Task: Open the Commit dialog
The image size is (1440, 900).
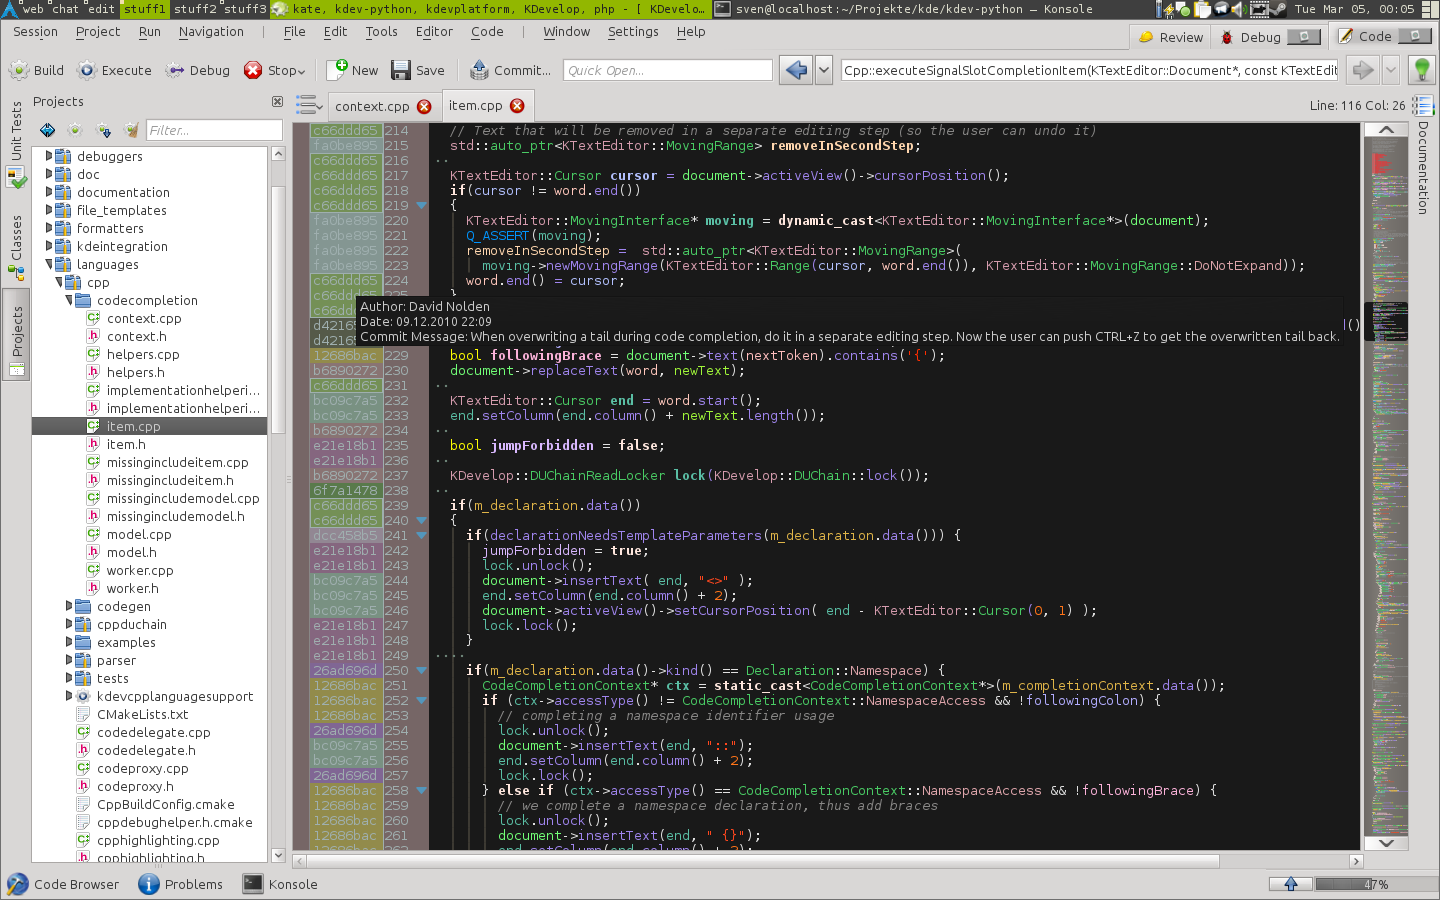Action: 510,70
